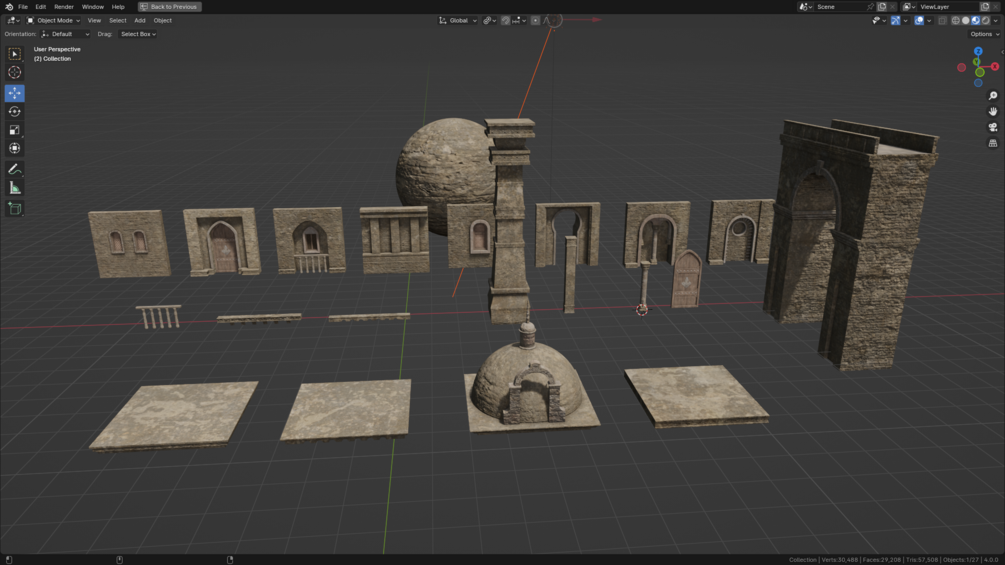This screenshot has height=565, width=1005.
Task: Open snapping options dropdown
Action: point(519,20)
